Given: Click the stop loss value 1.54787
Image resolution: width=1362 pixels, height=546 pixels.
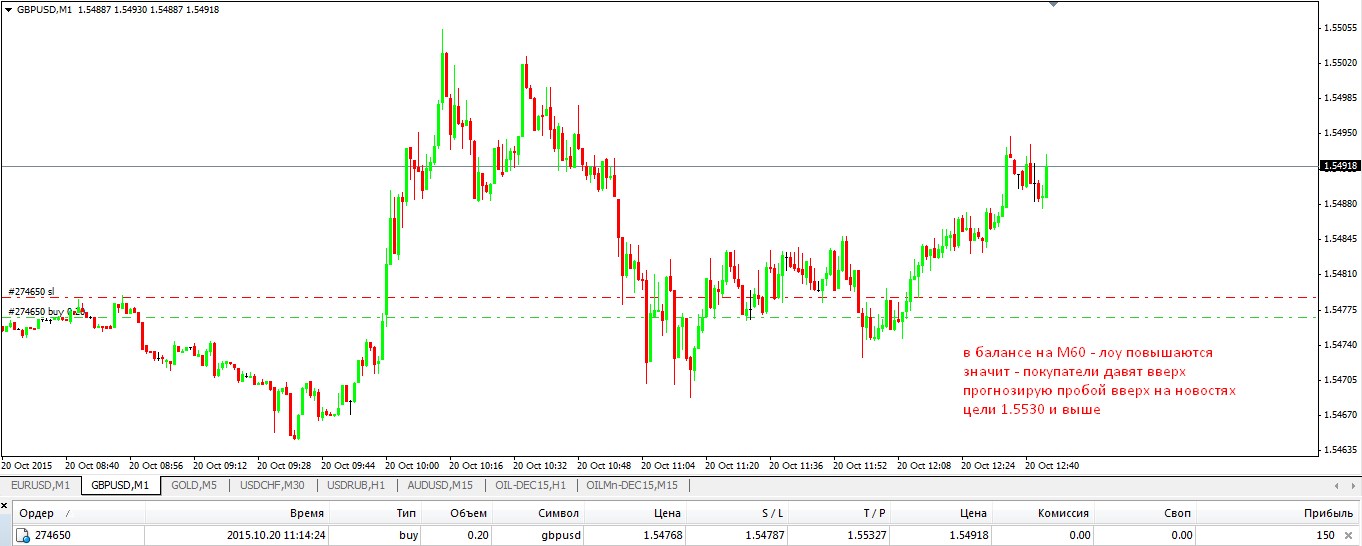Looking at the screenshot, I should pyautogui.click(x=764, y=535).
